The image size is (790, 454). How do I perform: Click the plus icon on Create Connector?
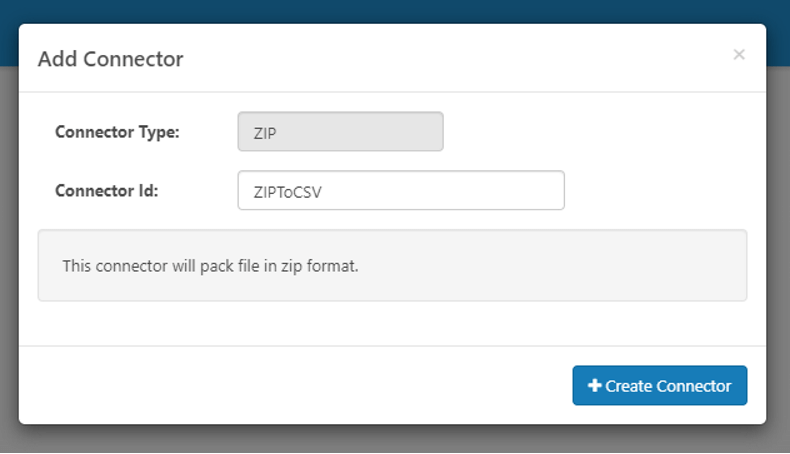coord(594,385)
